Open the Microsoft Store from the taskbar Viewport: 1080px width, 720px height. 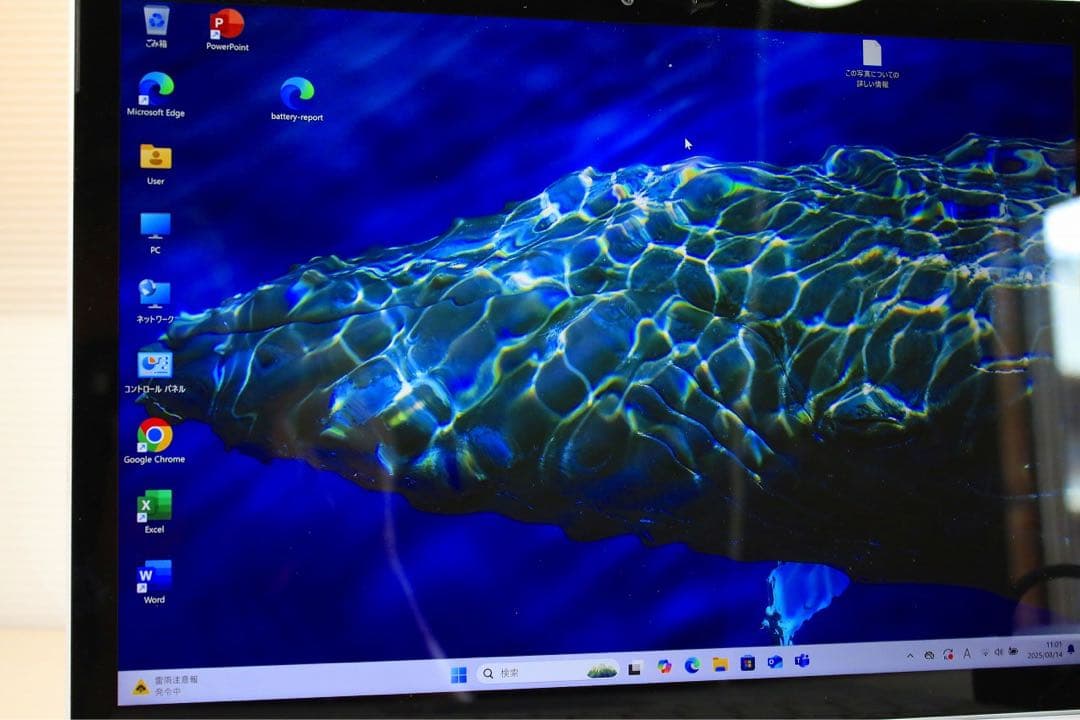(748, 664)
